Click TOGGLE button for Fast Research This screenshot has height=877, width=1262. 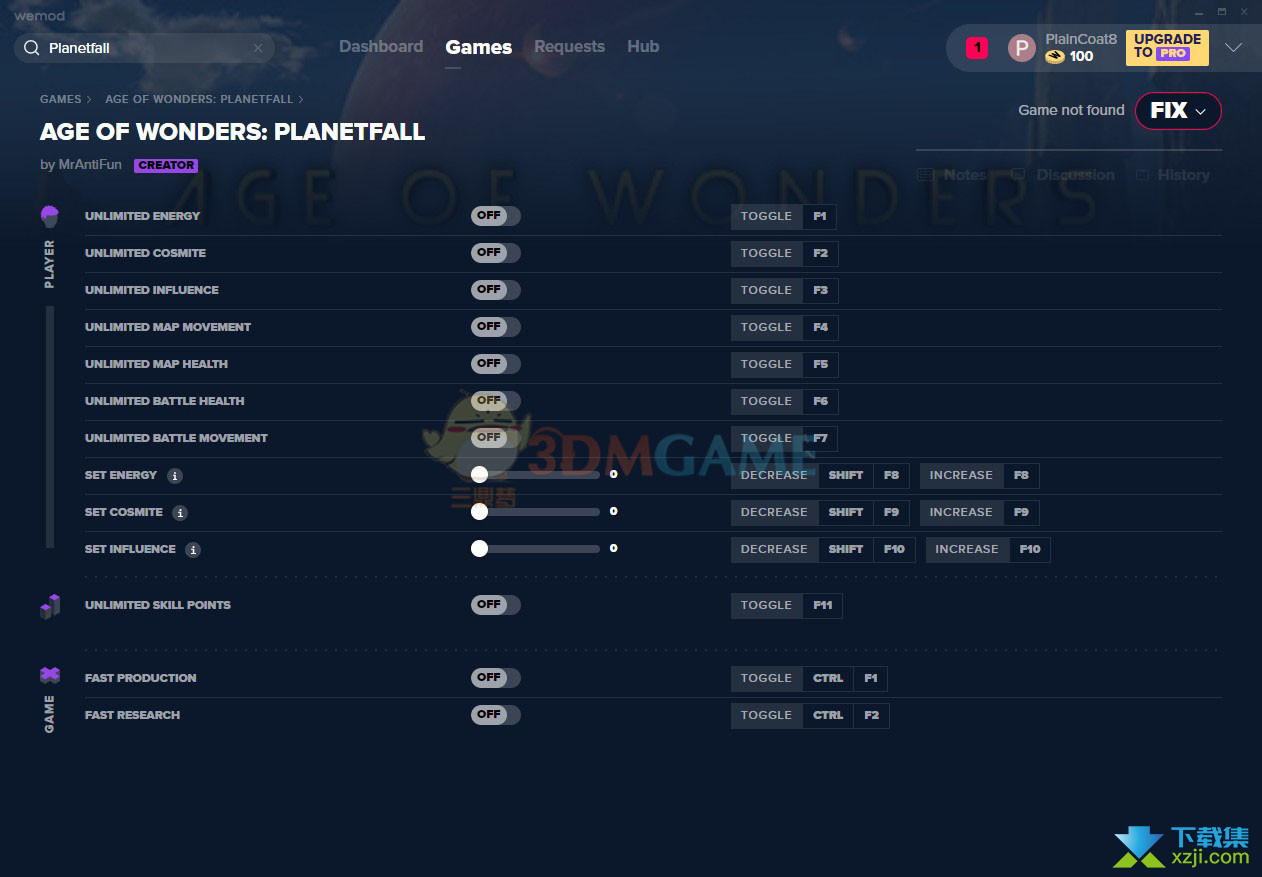click(x=766, y=716)
